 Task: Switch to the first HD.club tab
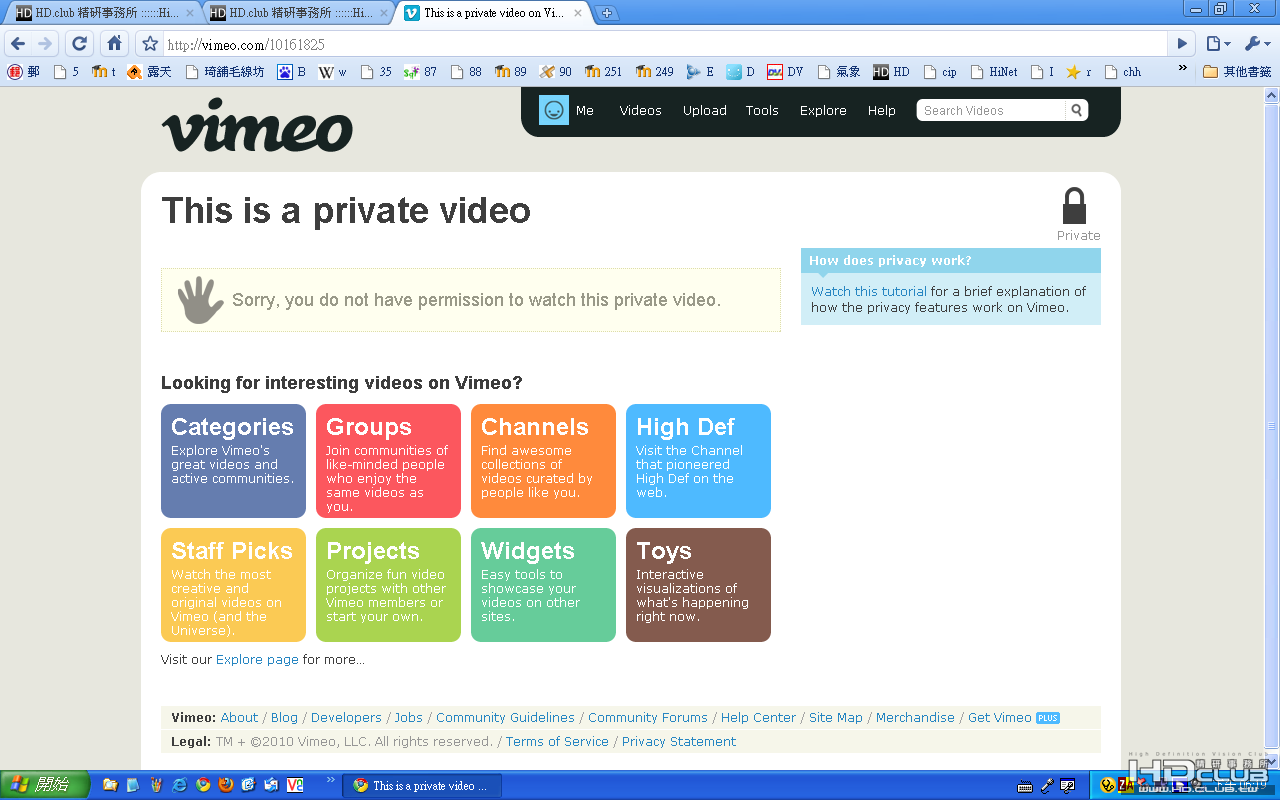(104, 13)
